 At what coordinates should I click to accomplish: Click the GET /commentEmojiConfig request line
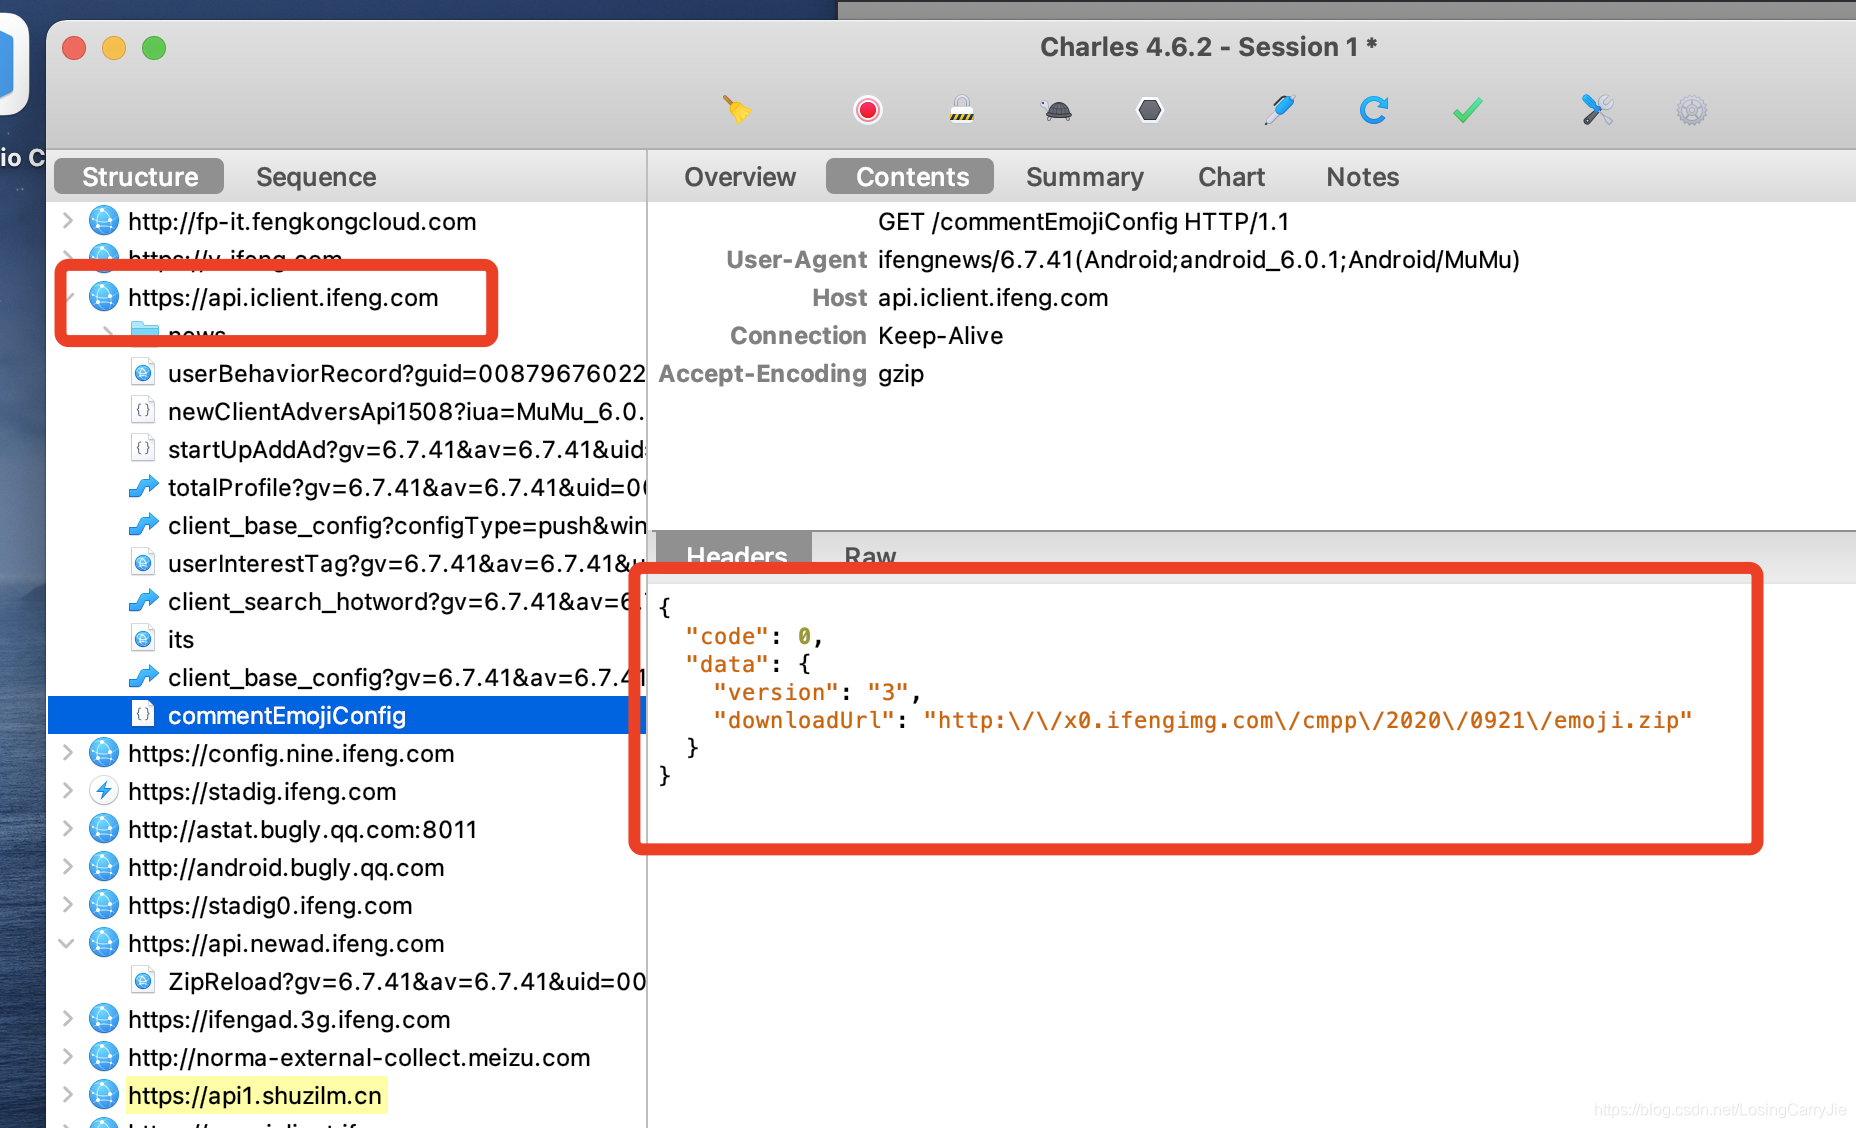(1084, 221)
